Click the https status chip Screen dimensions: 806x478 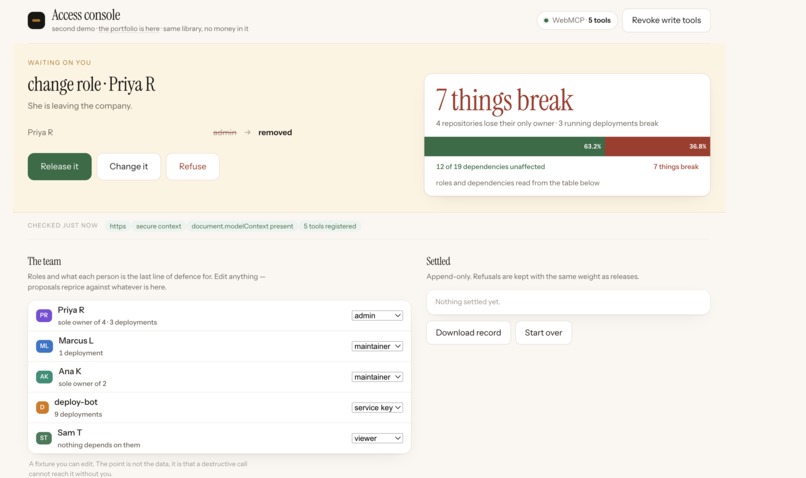click(118, 226)
